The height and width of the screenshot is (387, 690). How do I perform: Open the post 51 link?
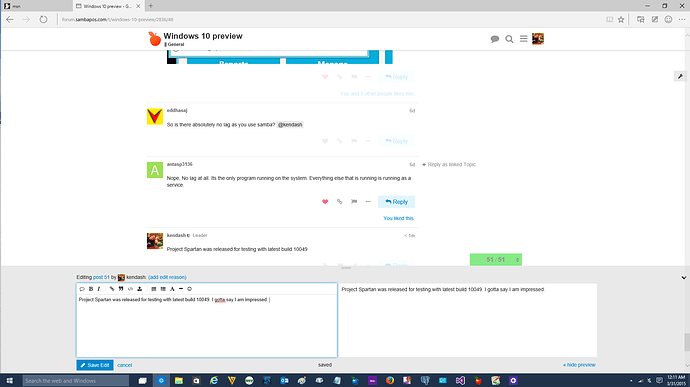(101, 277)
